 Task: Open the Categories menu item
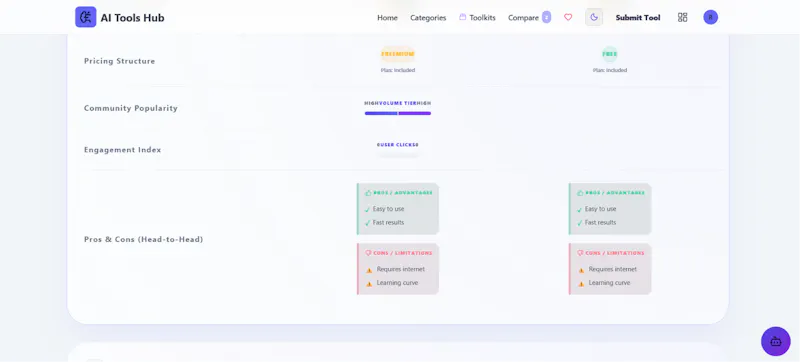coord(428,18)
